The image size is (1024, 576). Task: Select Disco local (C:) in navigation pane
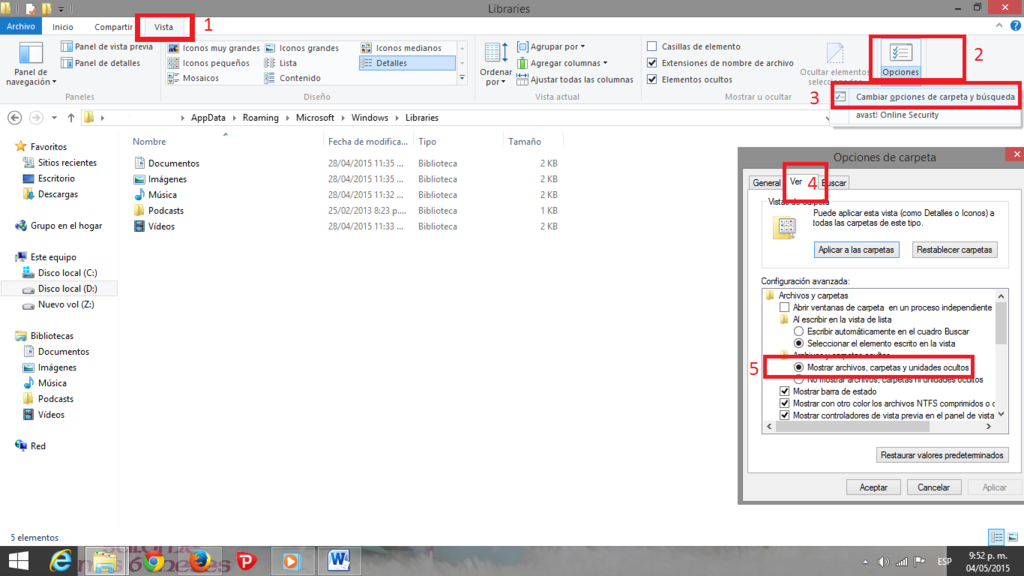67,273
